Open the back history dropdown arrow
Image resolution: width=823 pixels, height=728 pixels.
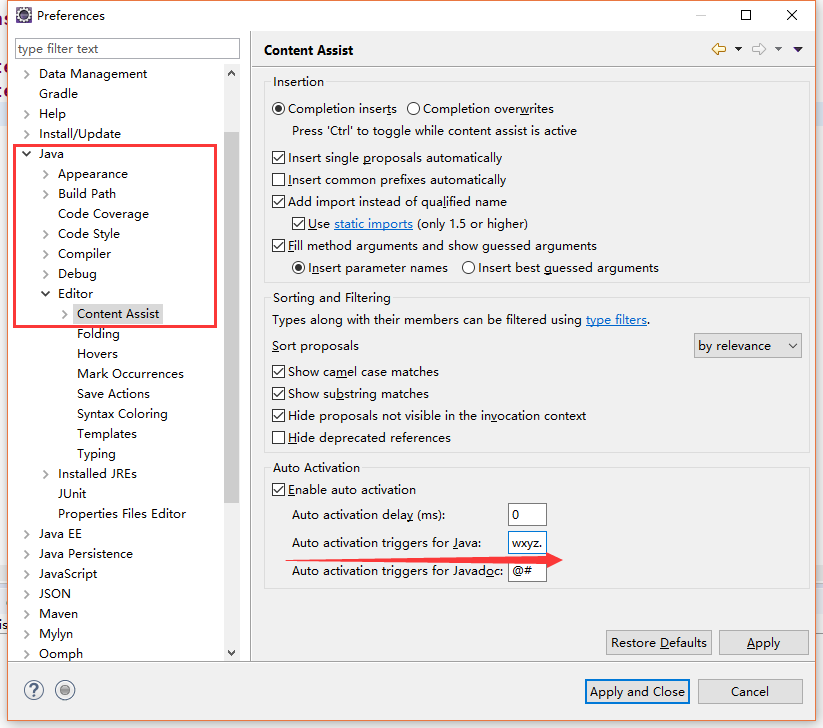[x=738, y=49]
